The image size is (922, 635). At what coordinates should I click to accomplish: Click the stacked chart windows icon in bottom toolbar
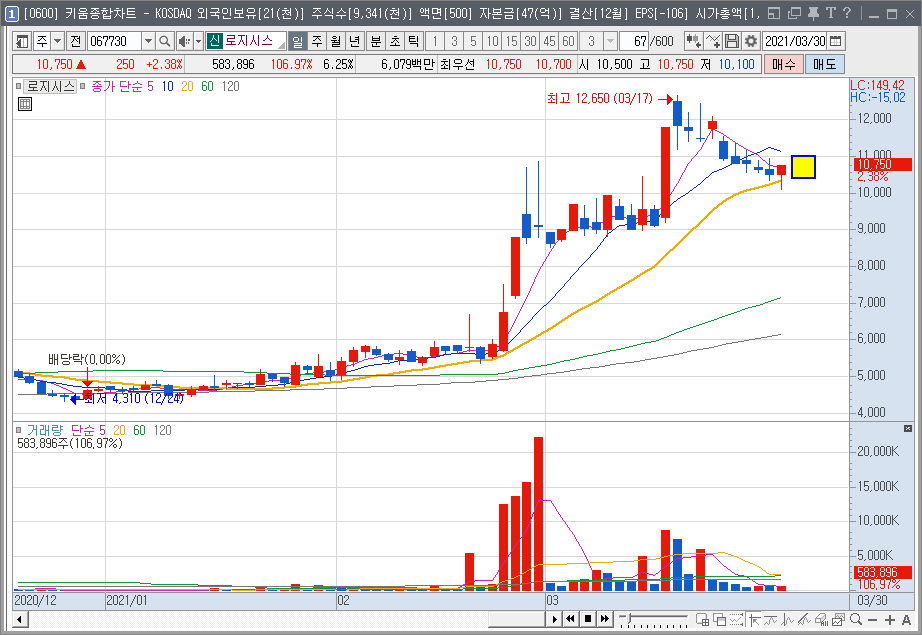[839, 619]
